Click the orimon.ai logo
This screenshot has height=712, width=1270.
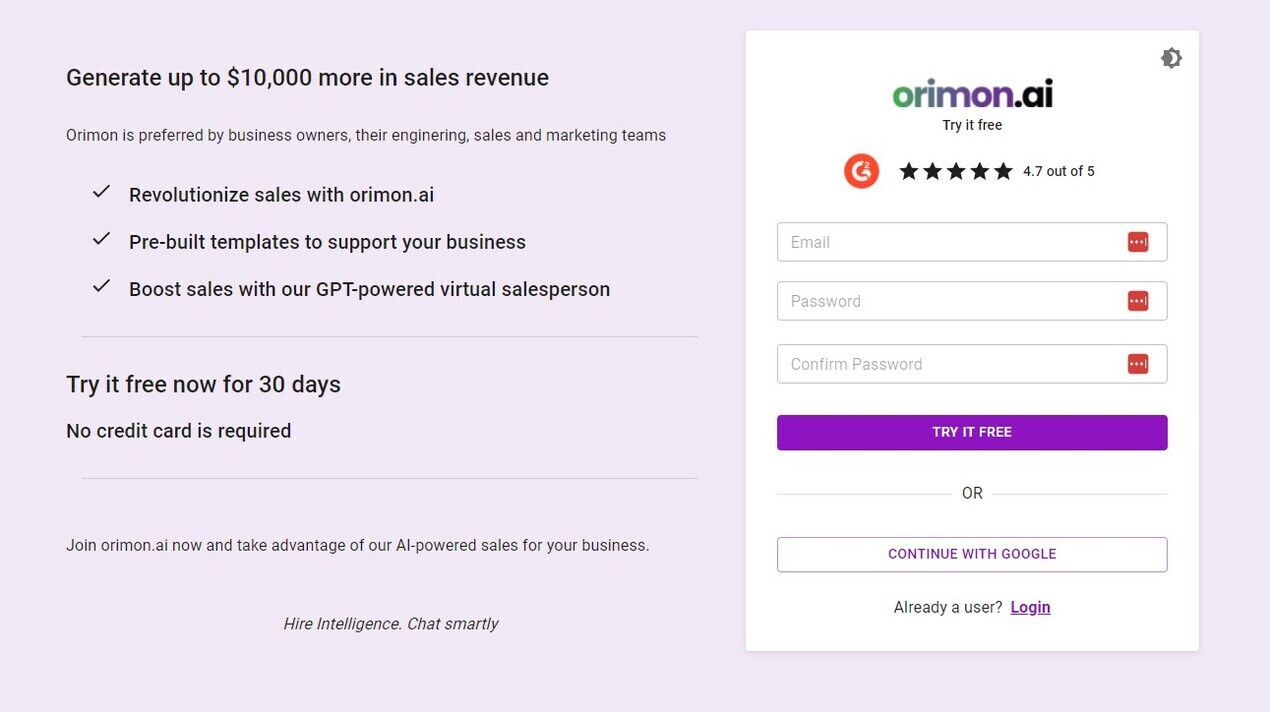click(x=972, y=93)
